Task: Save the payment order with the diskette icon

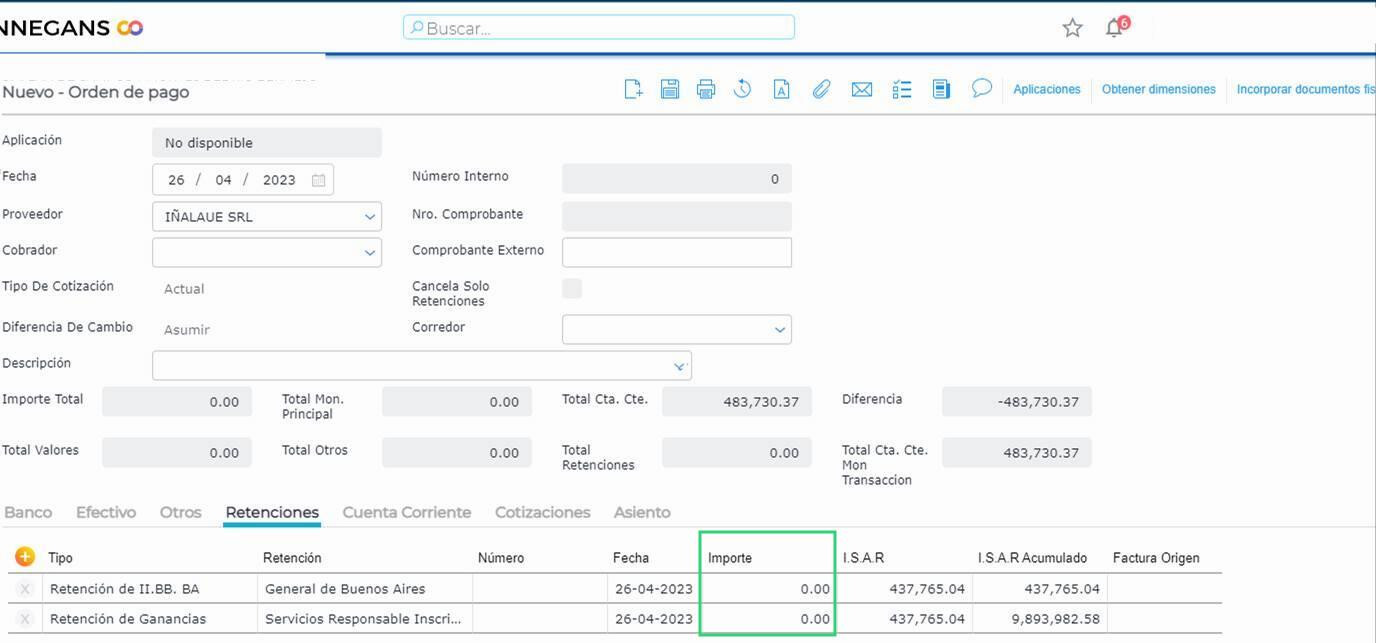Action: pos(670,90)
